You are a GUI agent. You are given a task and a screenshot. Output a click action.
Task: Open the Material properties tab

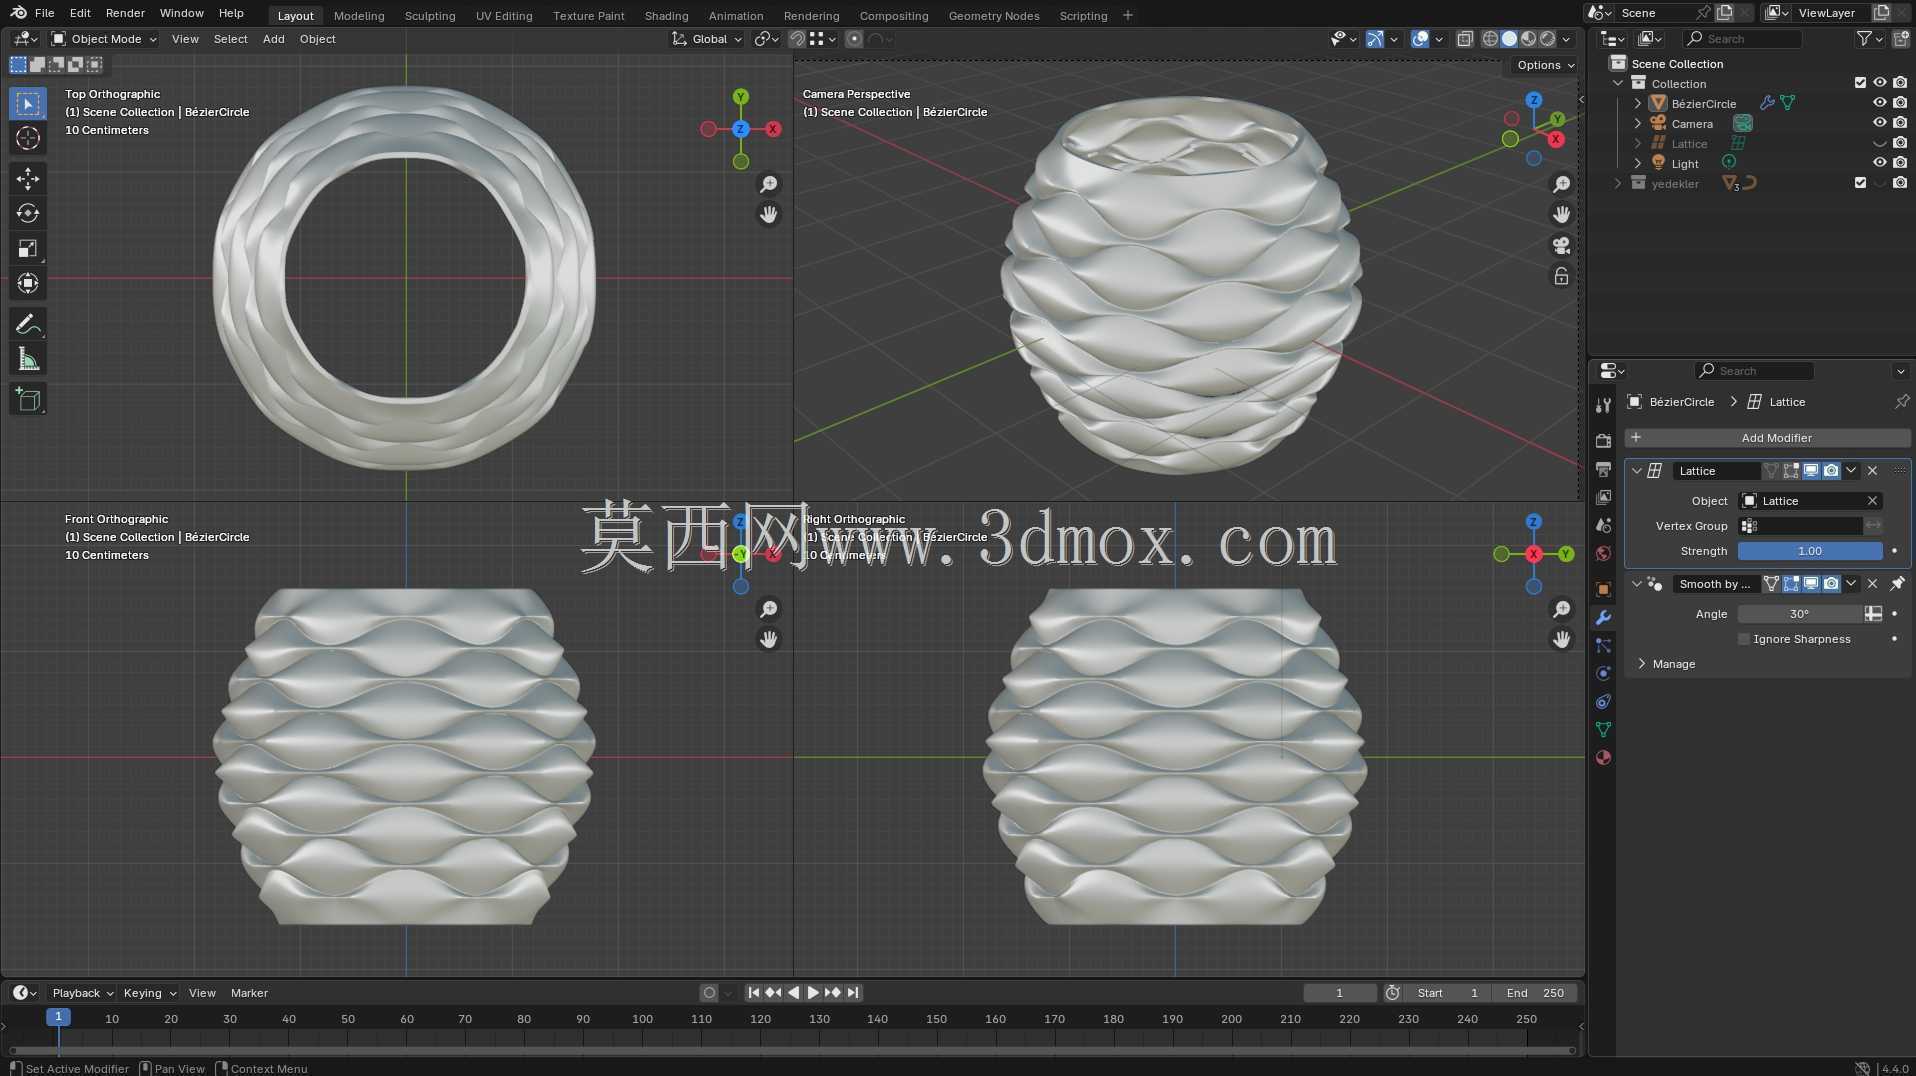point(1603,758)
